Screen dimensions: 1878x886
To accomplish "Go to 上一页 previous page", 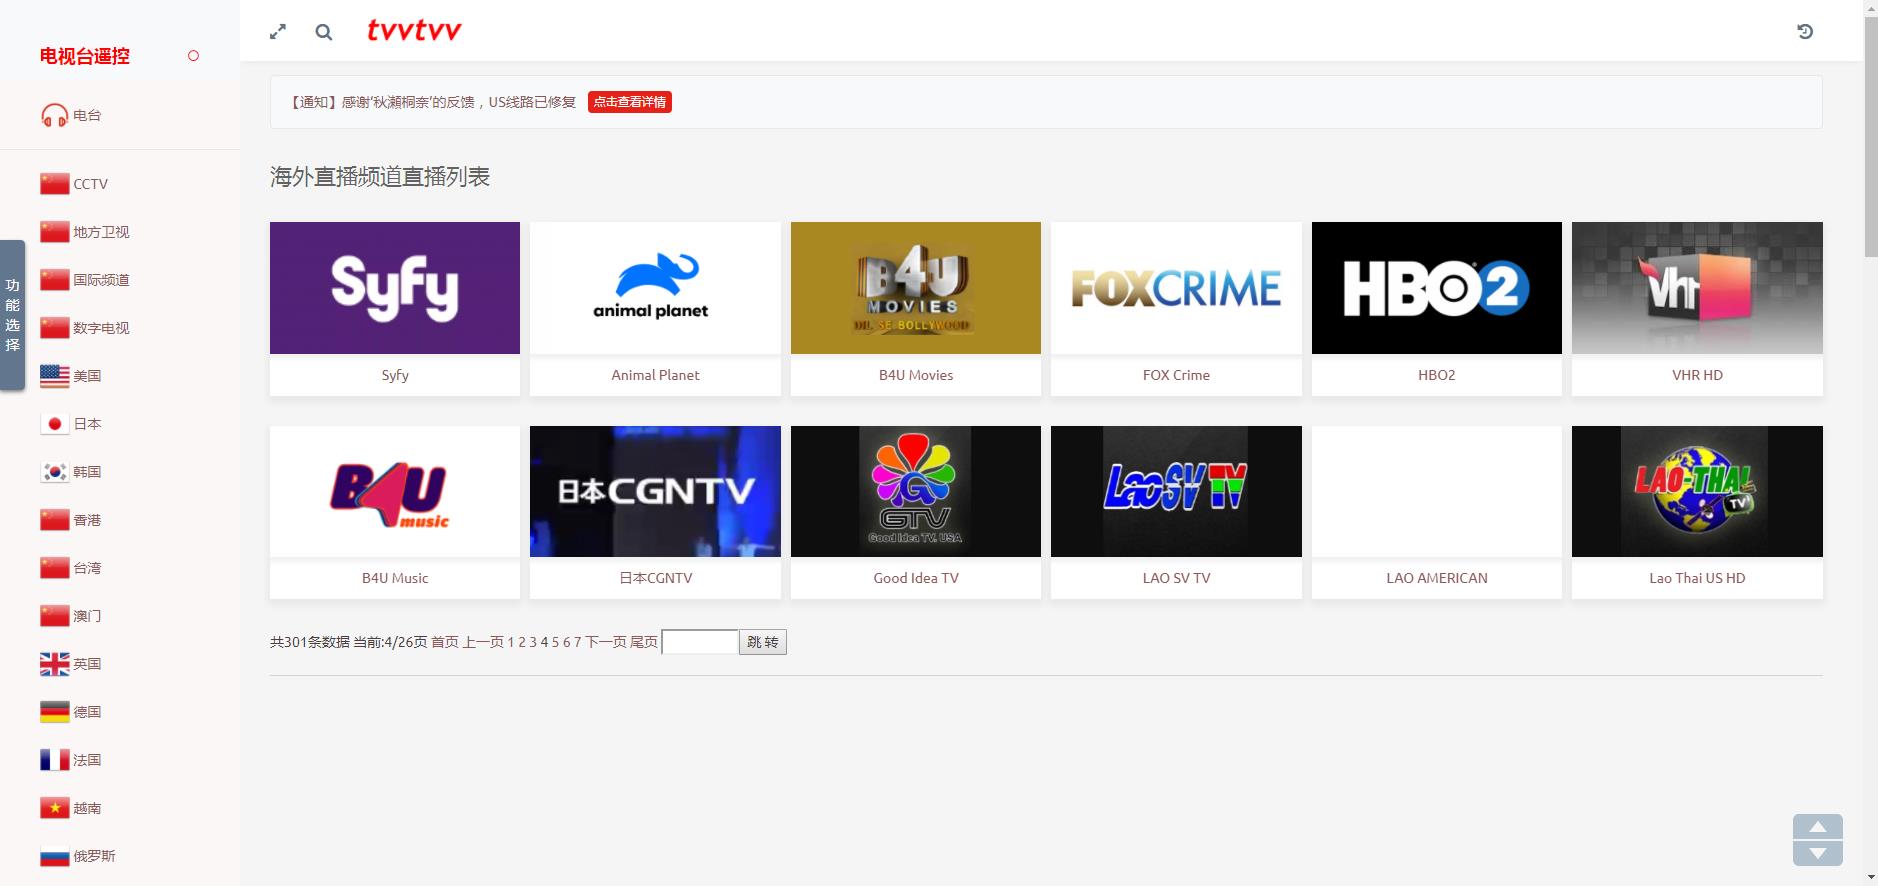I will click(483, 642).
